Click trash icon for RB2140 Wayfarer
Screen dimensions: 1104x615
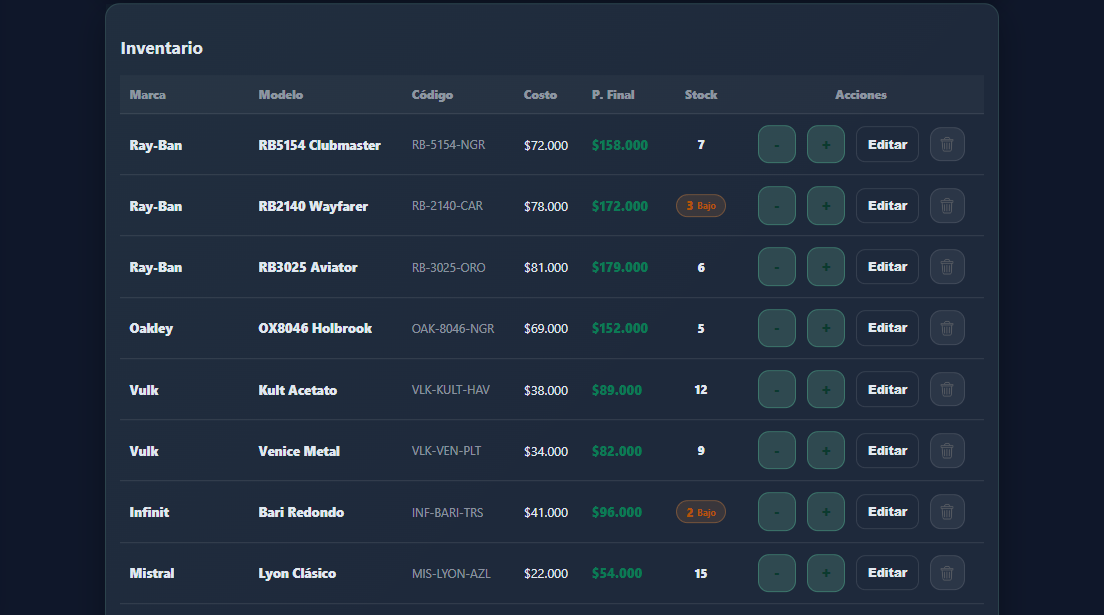tap(947, 206)
